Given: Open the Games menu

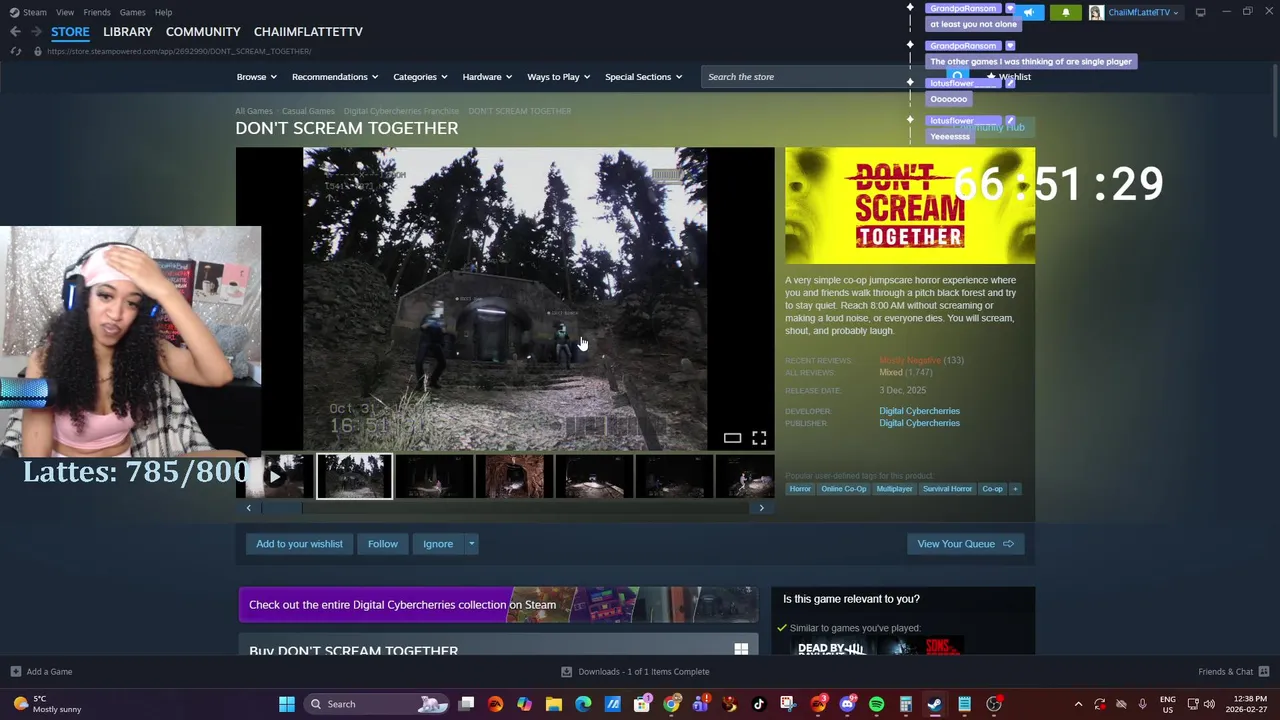Looking at the screenshot, I should click(132, 12).
